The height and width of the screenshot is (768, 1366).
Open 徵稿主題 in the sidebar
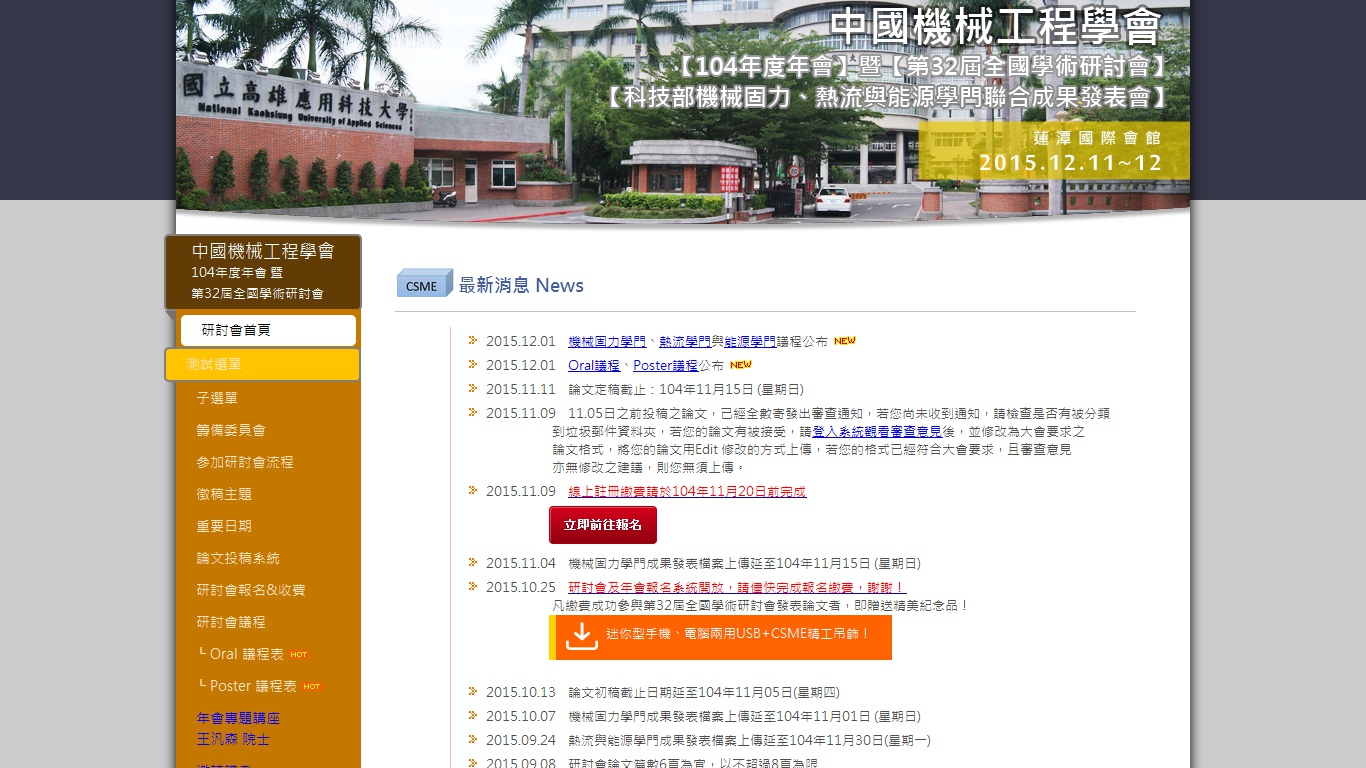(x=224, y=494)
